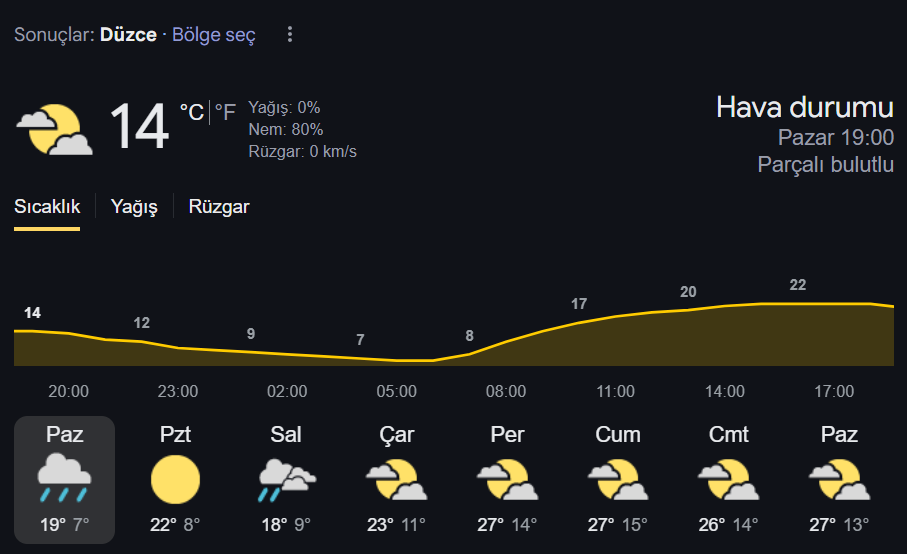
Task: Select the last Paz day forecast icon
Action: click(839, 479)
